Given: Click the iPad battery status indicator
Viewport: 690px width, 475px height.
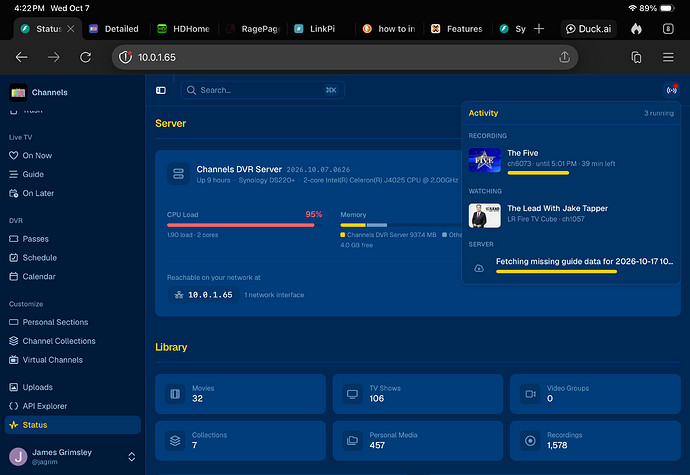Looking at the screenshot, I should 667,8.
